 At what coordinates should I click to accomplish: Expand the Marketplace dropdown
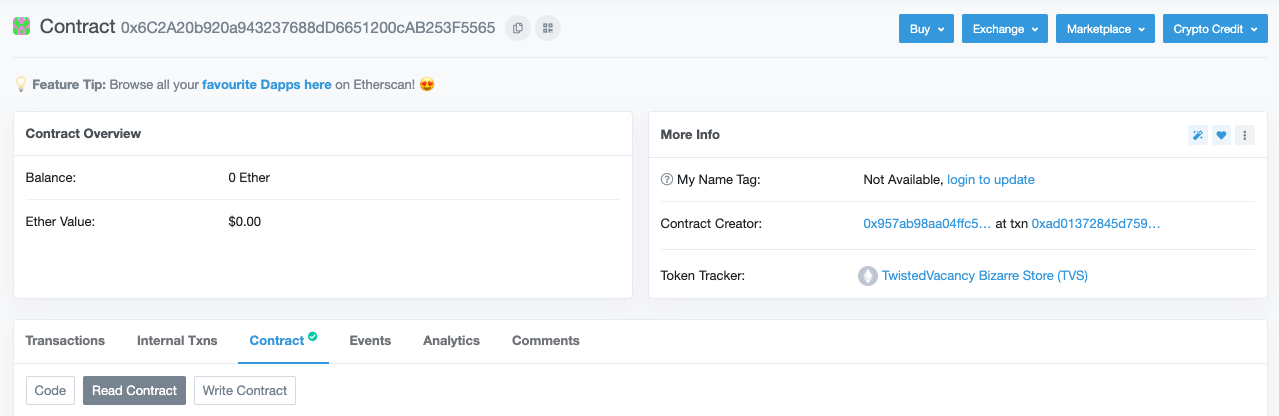click(x=1105, y=29)
